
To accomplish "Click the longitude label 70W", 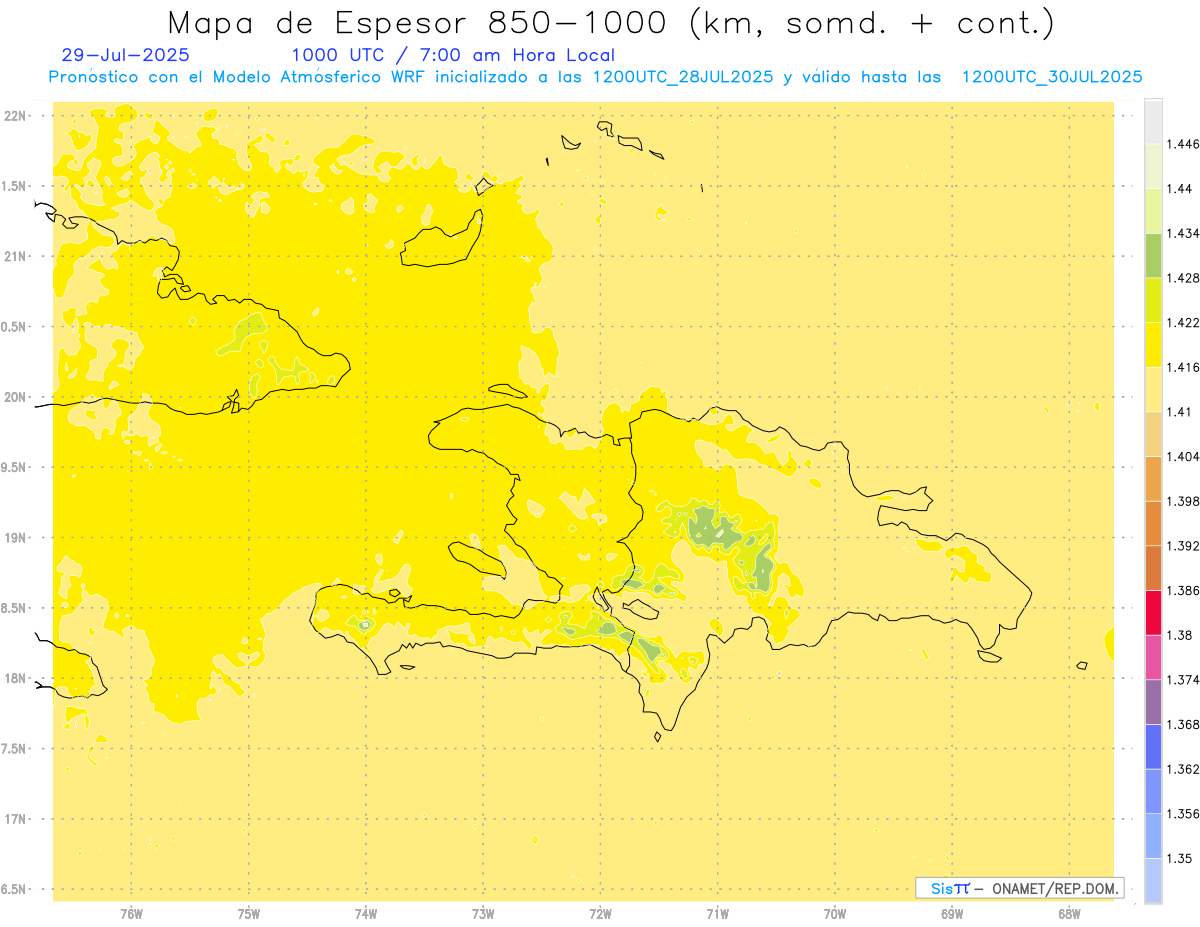I will tap(835, 914).
